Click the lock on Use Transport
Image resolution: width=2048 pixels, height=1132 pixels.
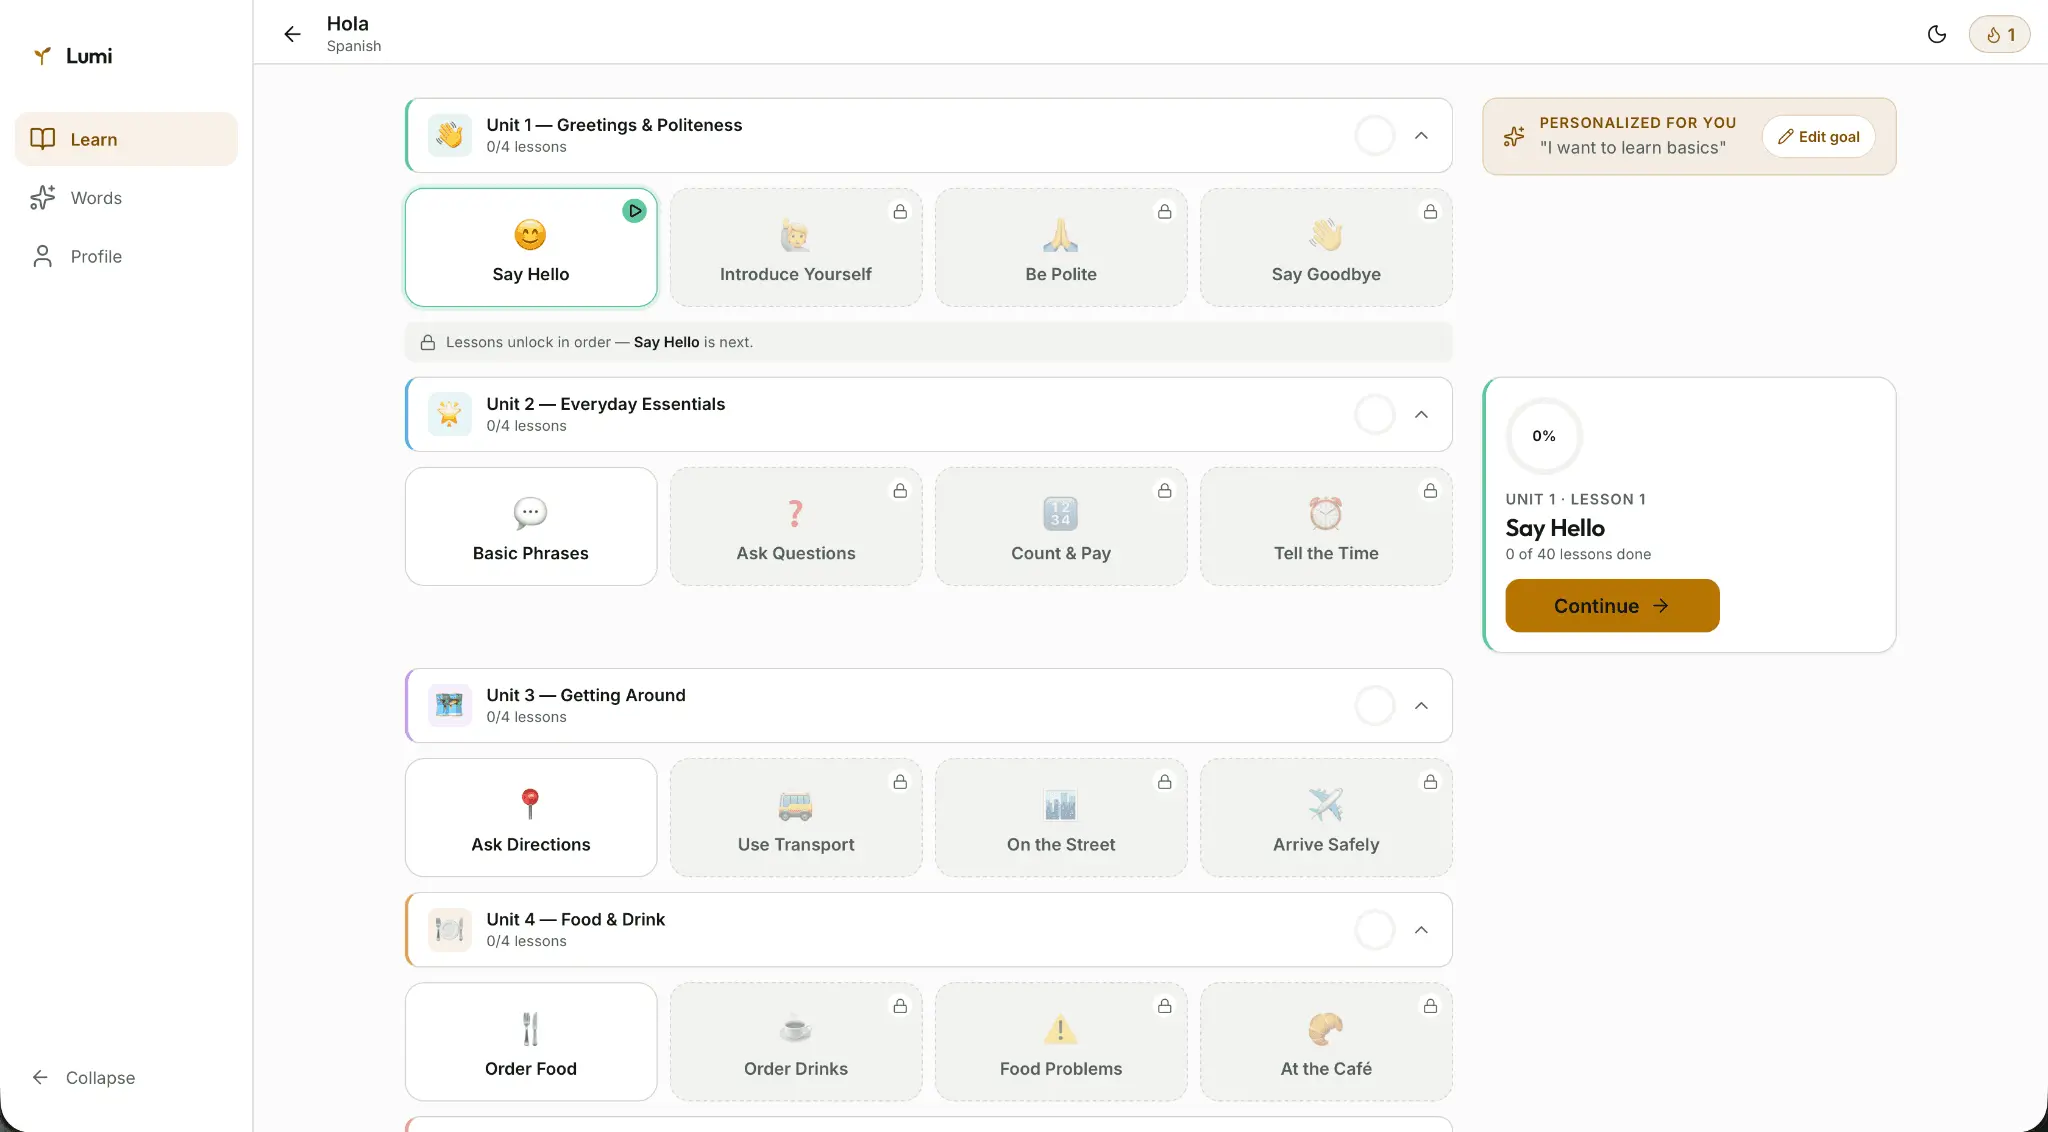click(900, 781)
